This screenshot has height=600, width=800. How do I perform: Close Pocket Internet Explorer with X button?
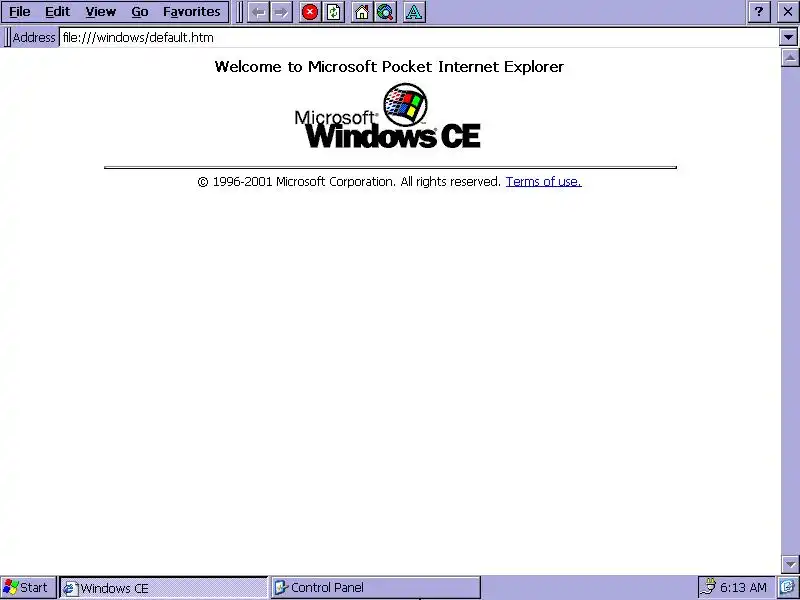[x=788, y=12]
